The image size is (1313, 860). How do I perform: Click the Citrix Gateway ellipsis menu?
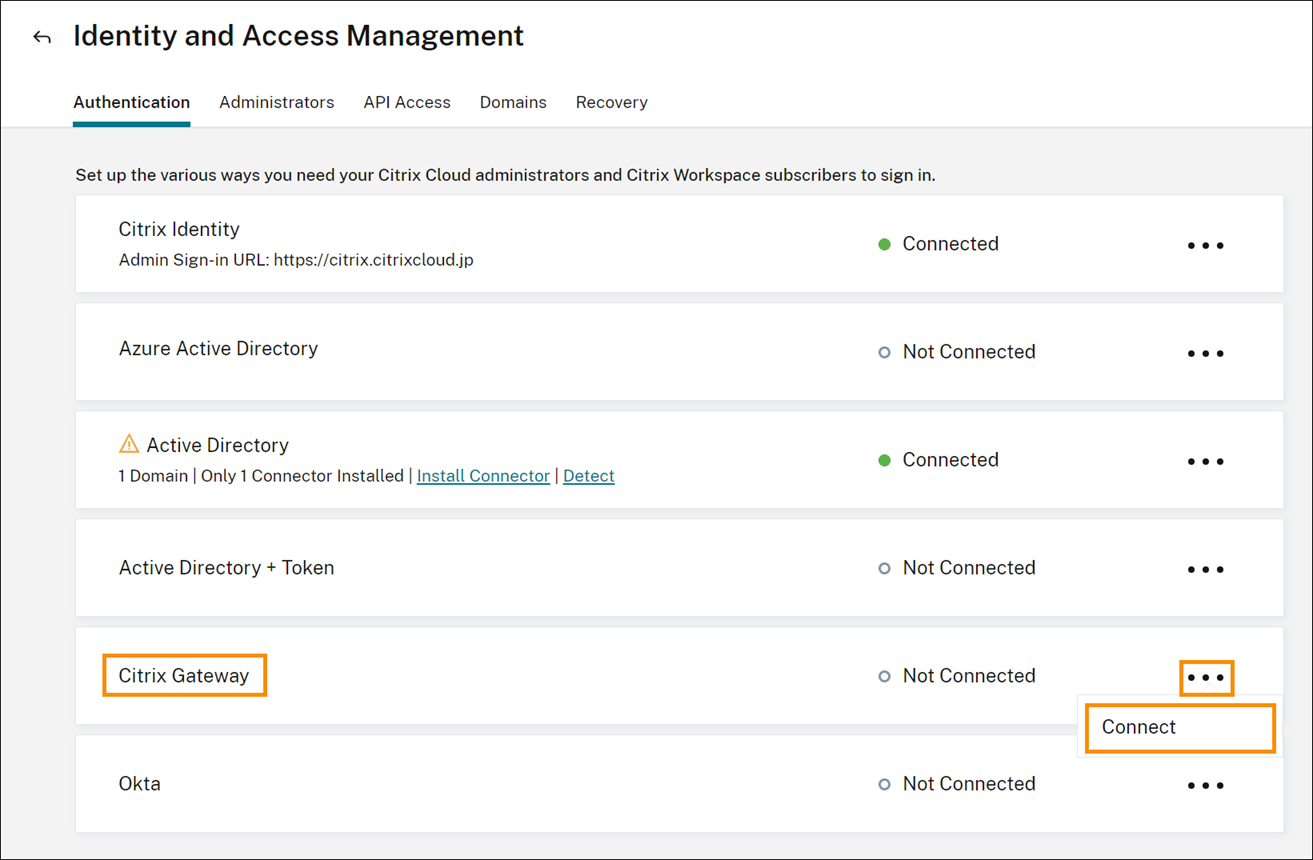tap(1205, 677)
